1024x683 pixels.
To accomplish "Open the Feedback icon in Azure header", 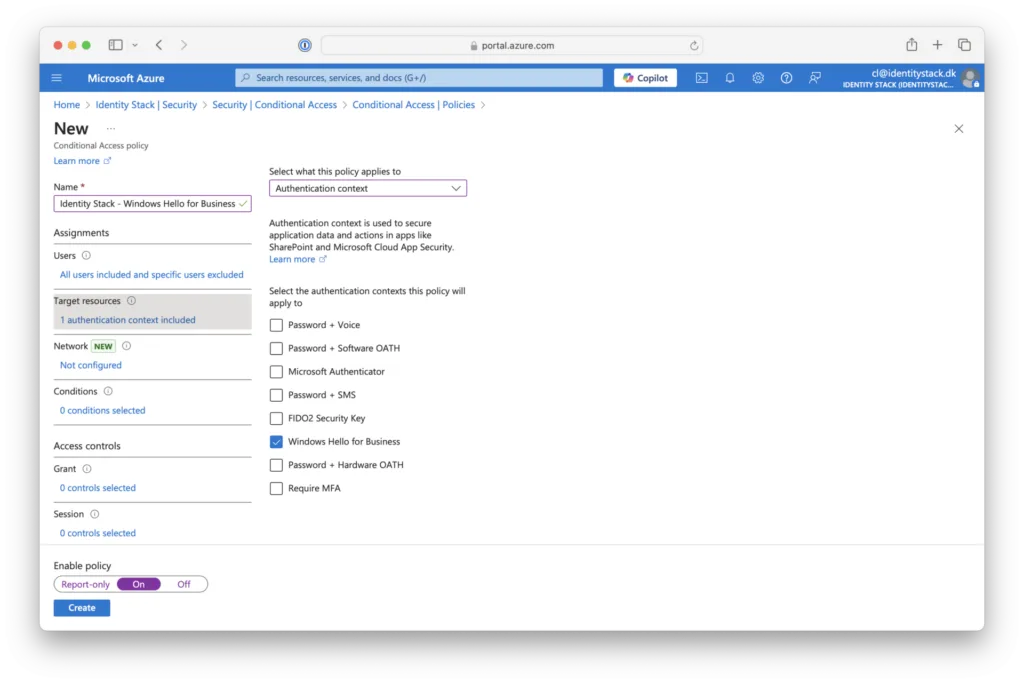I will (x=814, y=78).
